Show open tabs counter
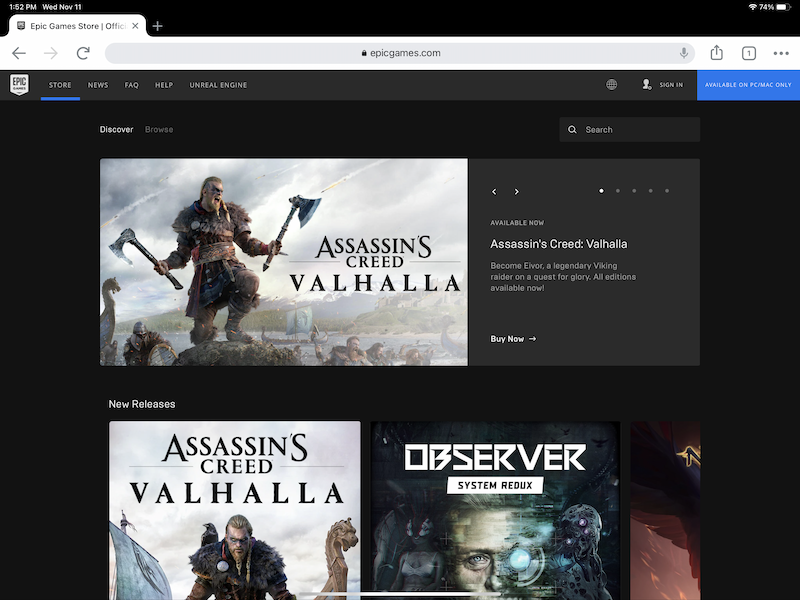Image resolution: width=800 pixels, height=600 pixels. (x=748, y=53)
